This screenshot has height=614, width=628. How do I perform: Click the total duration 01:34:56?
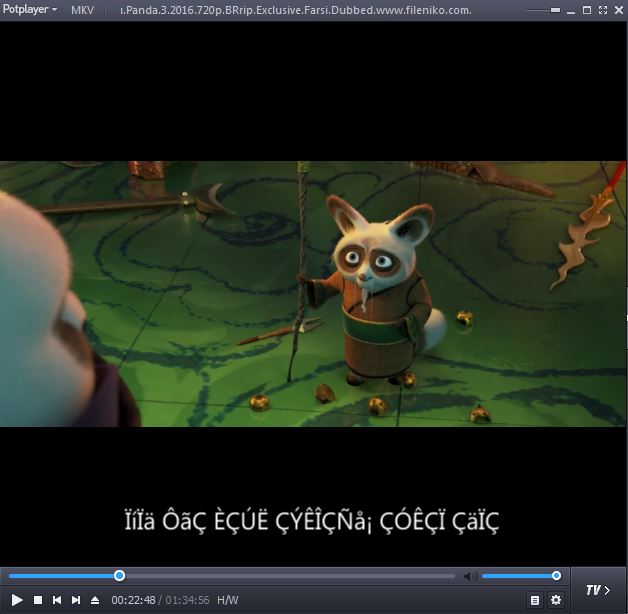[187, 600]
